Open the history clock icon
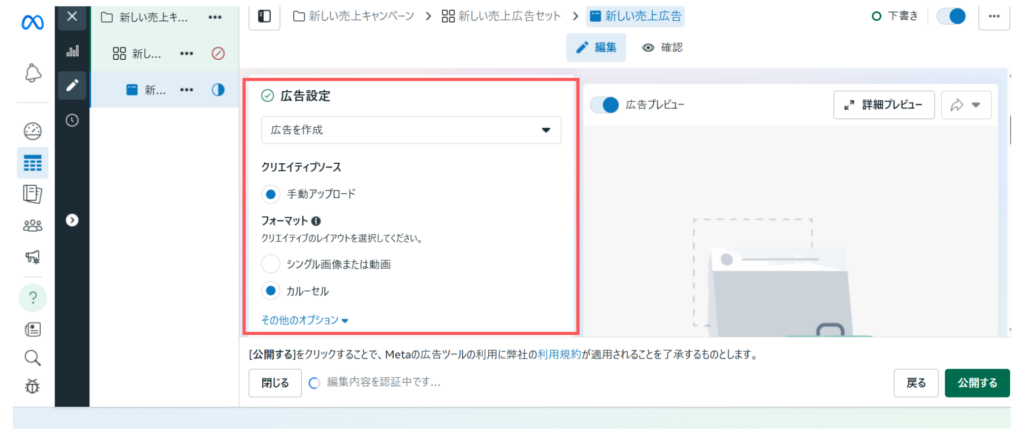This screenshot has width=1024, height=435. (x=72, y=120)
